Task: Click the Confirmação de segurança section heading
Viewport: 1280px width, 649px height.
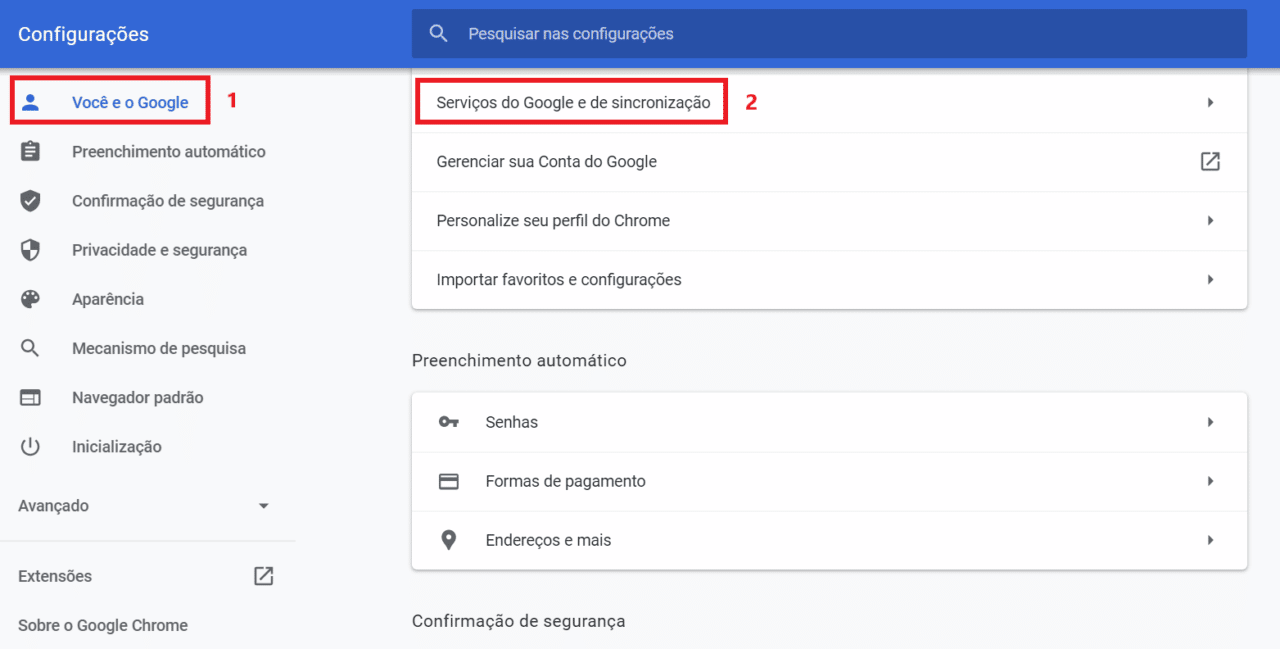Action: [519, 621]
